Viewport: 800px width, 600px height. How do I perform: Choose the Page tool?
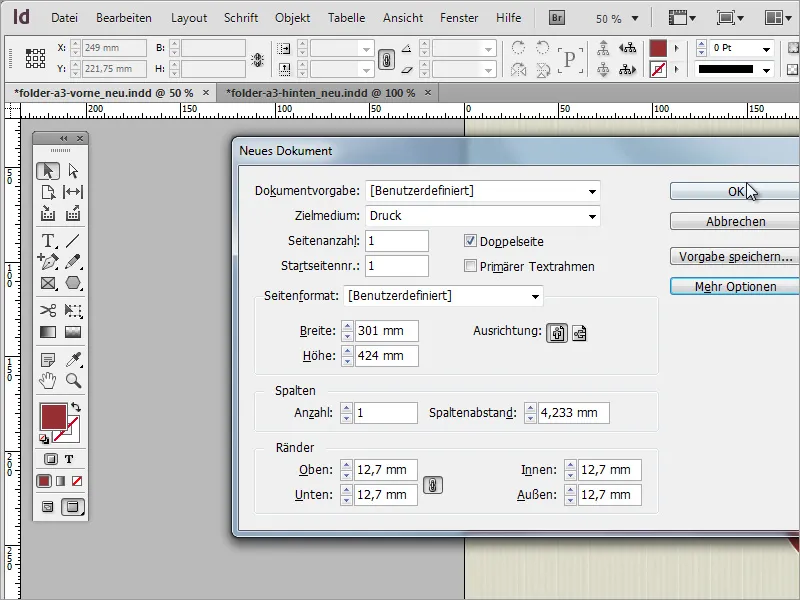tap(48, 192)
